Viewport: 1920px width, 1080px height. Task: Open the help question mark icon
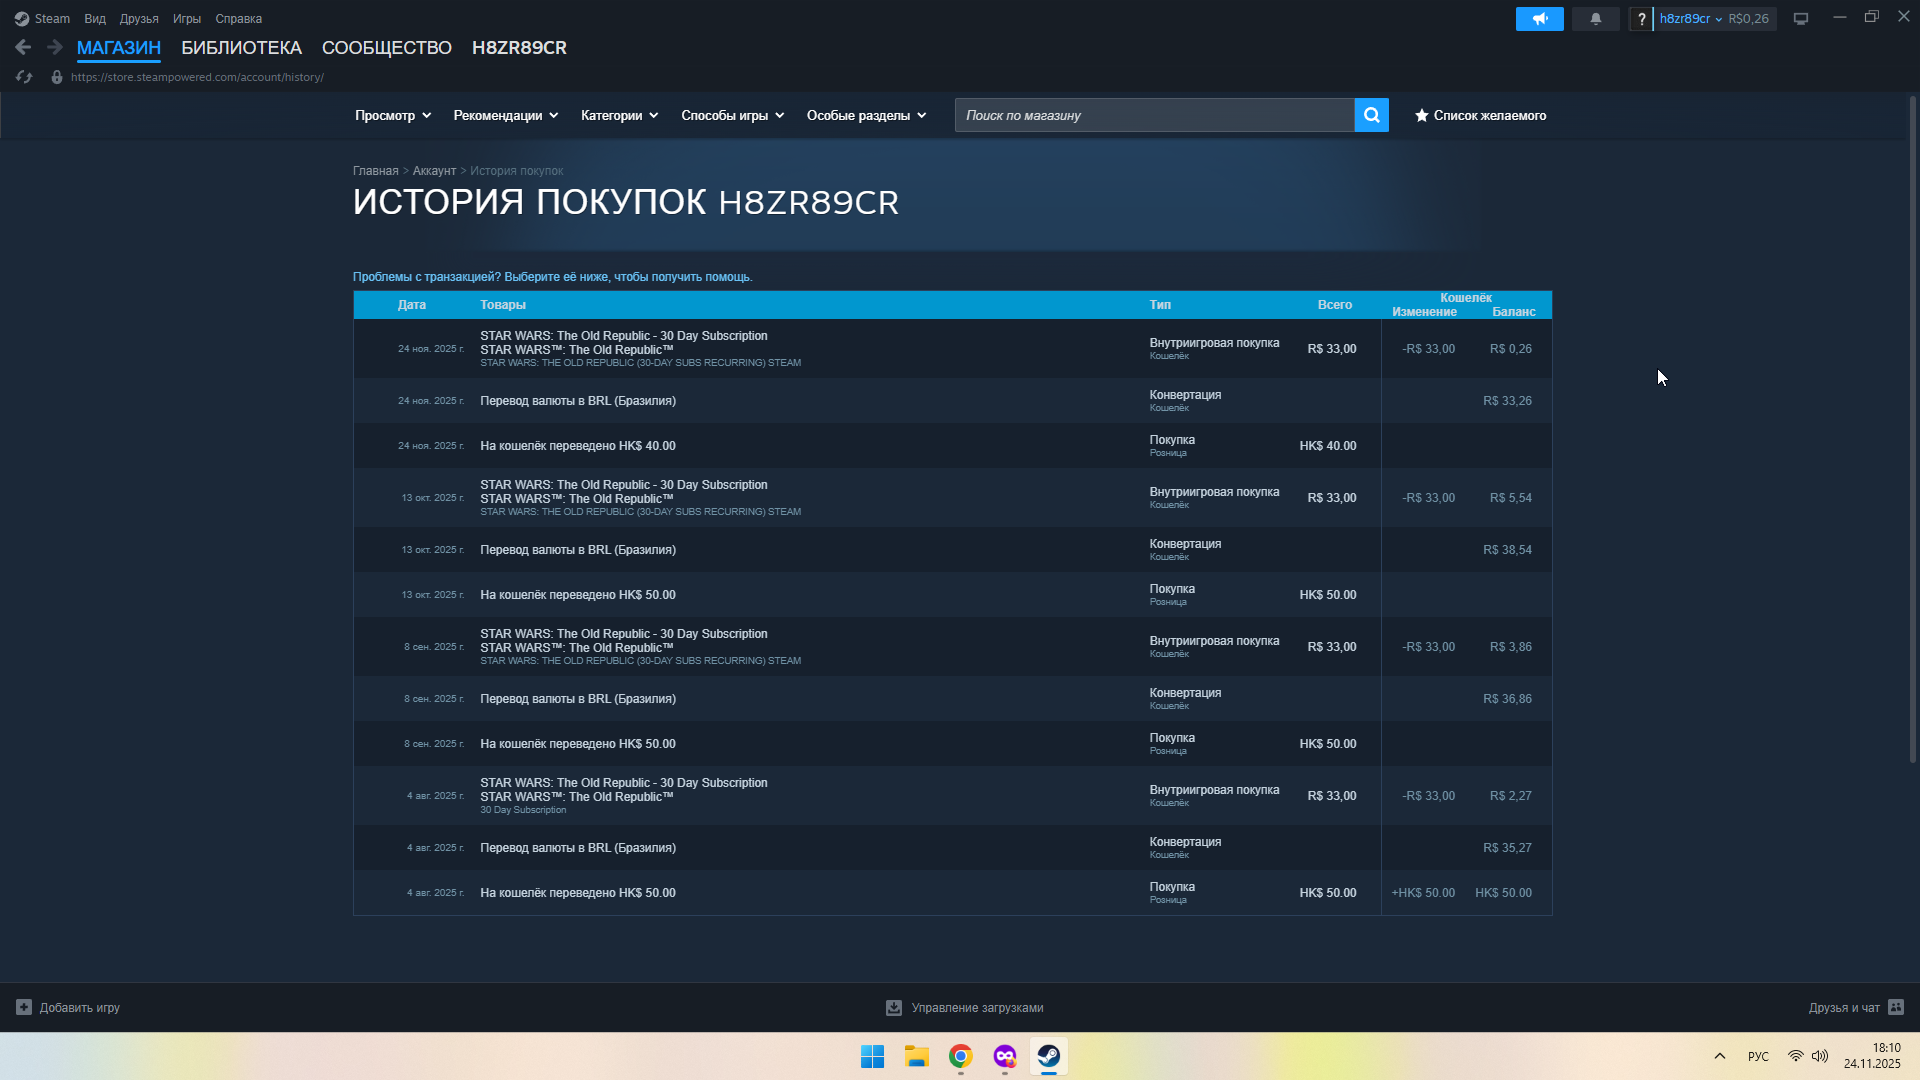(x=1641, y=19)
